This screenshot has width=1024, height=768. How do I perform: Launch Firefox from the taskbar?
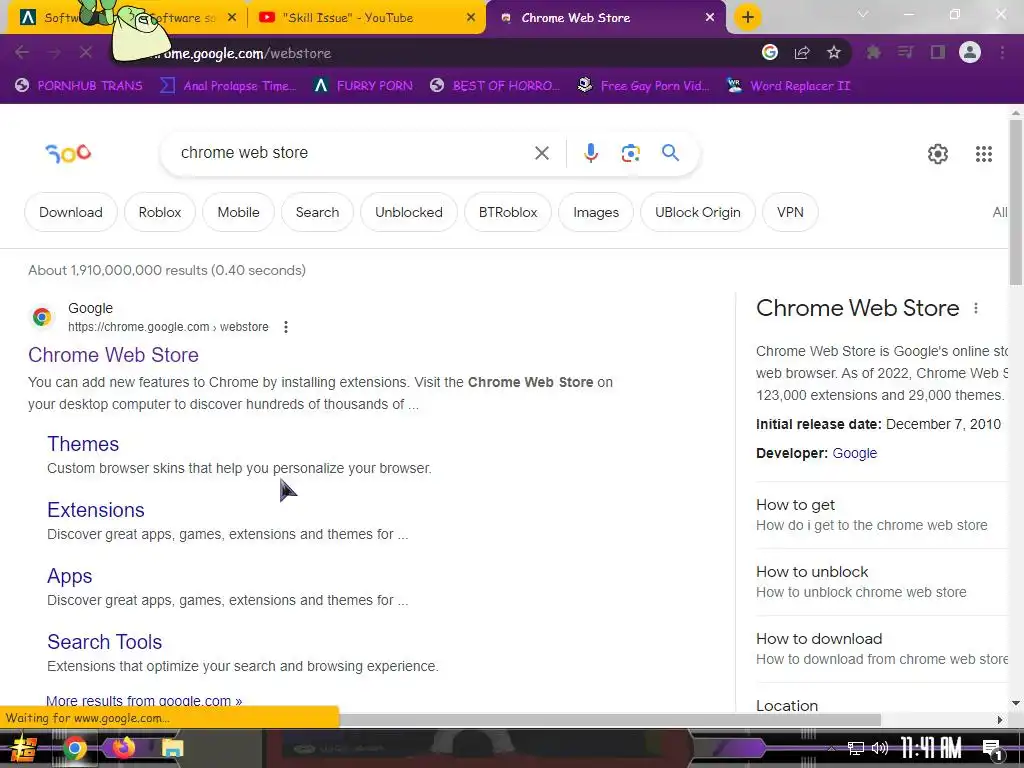coord(123,747)
